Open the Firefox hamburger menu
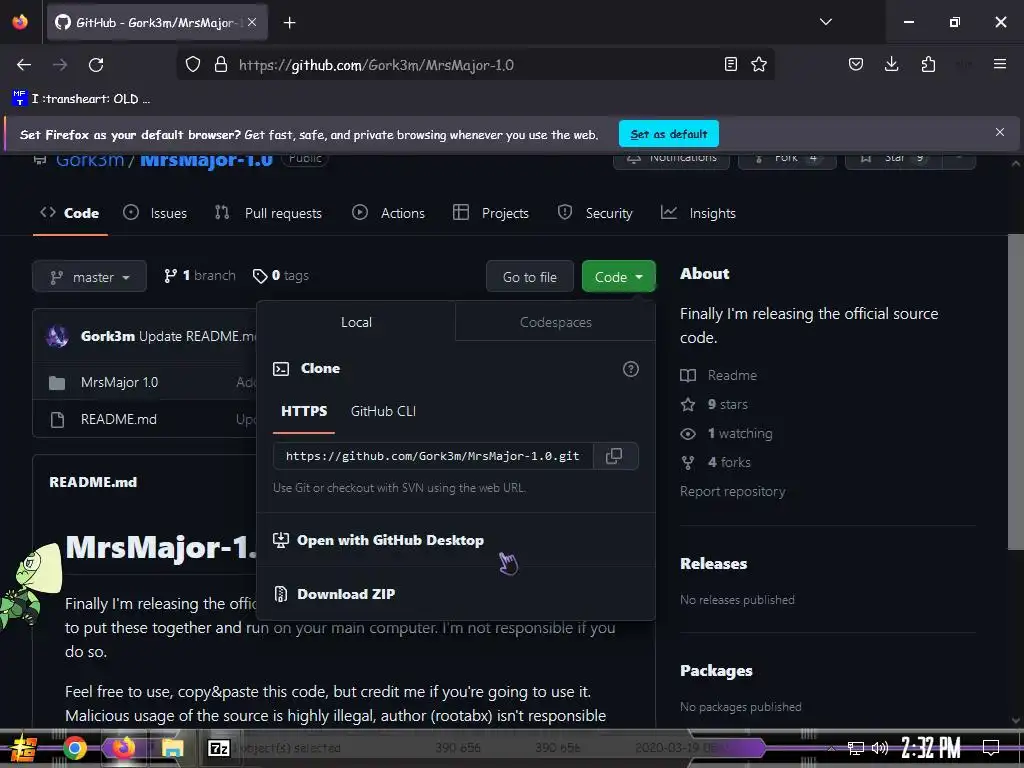The image size is (1024, 768). pyautogui.click(x=1000, y=64)
